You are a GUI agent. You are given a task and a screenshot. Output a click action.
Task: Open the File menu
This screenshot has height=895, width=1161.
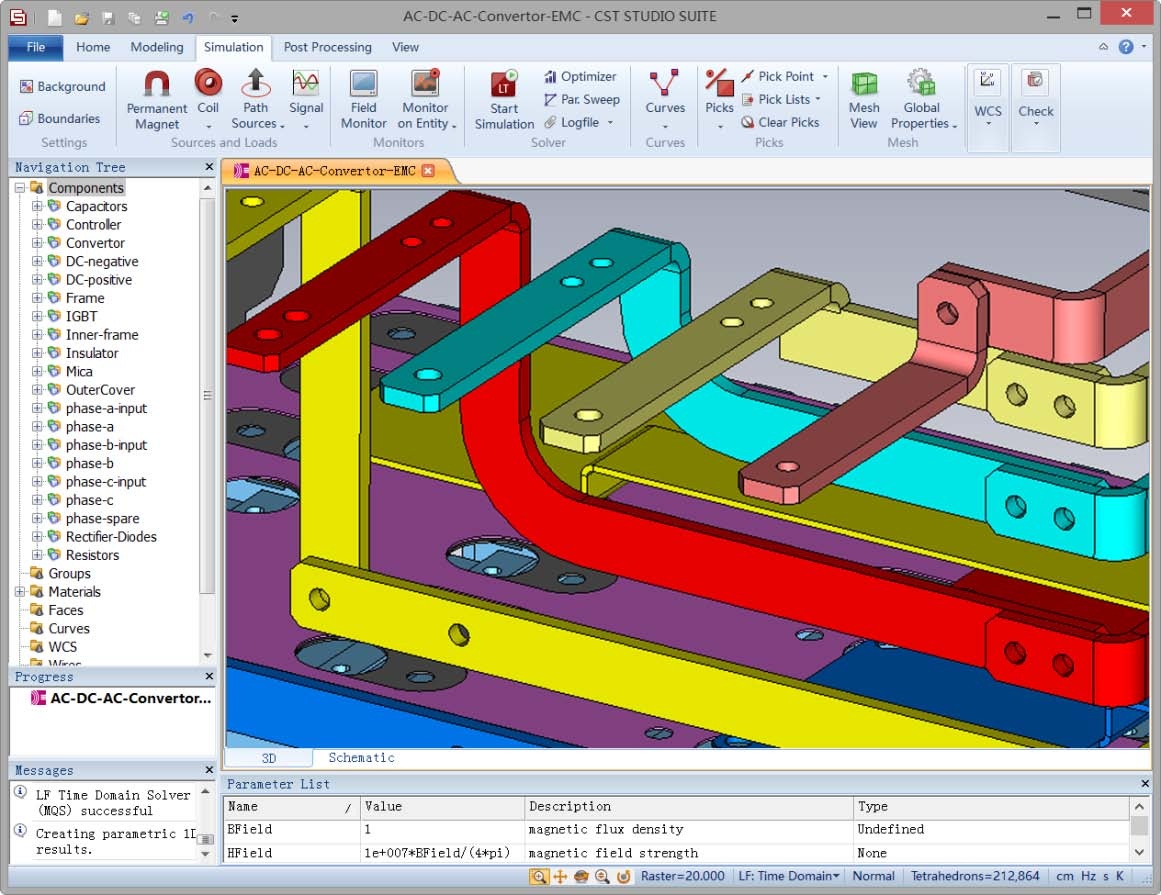(36, 47)
